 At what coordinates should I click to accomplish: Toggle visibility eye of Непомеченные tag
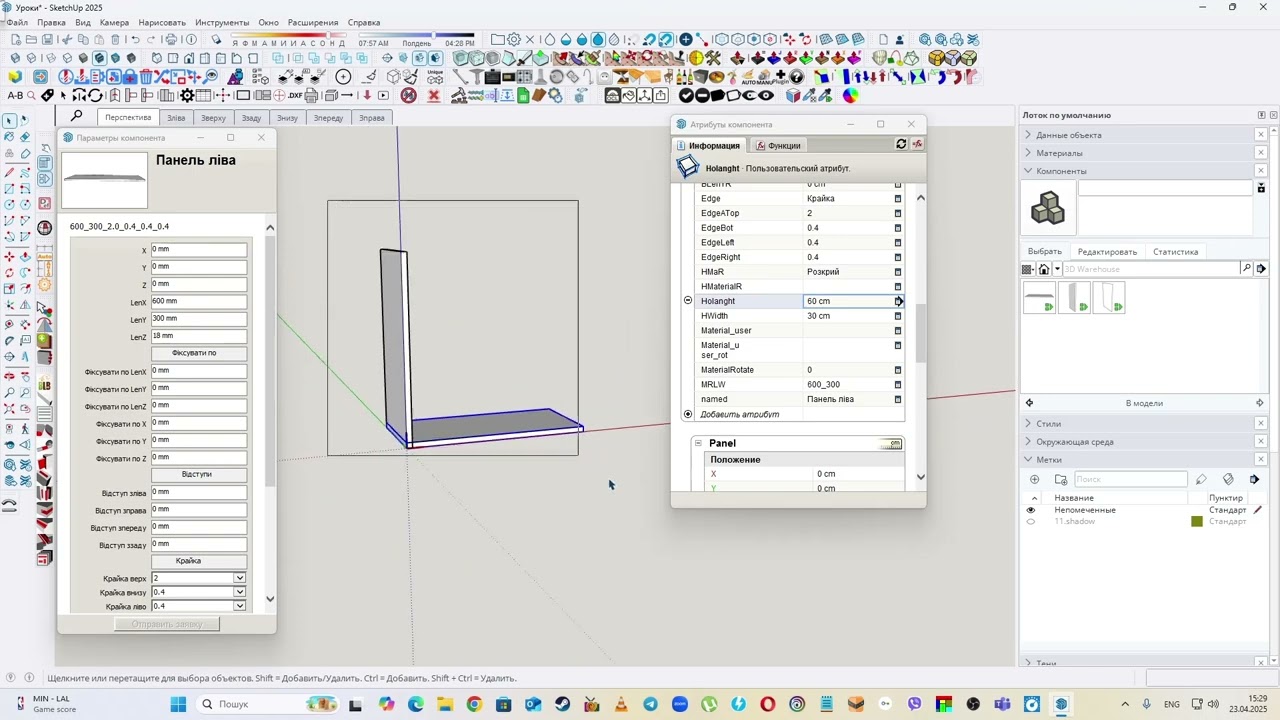[1030, 510]
